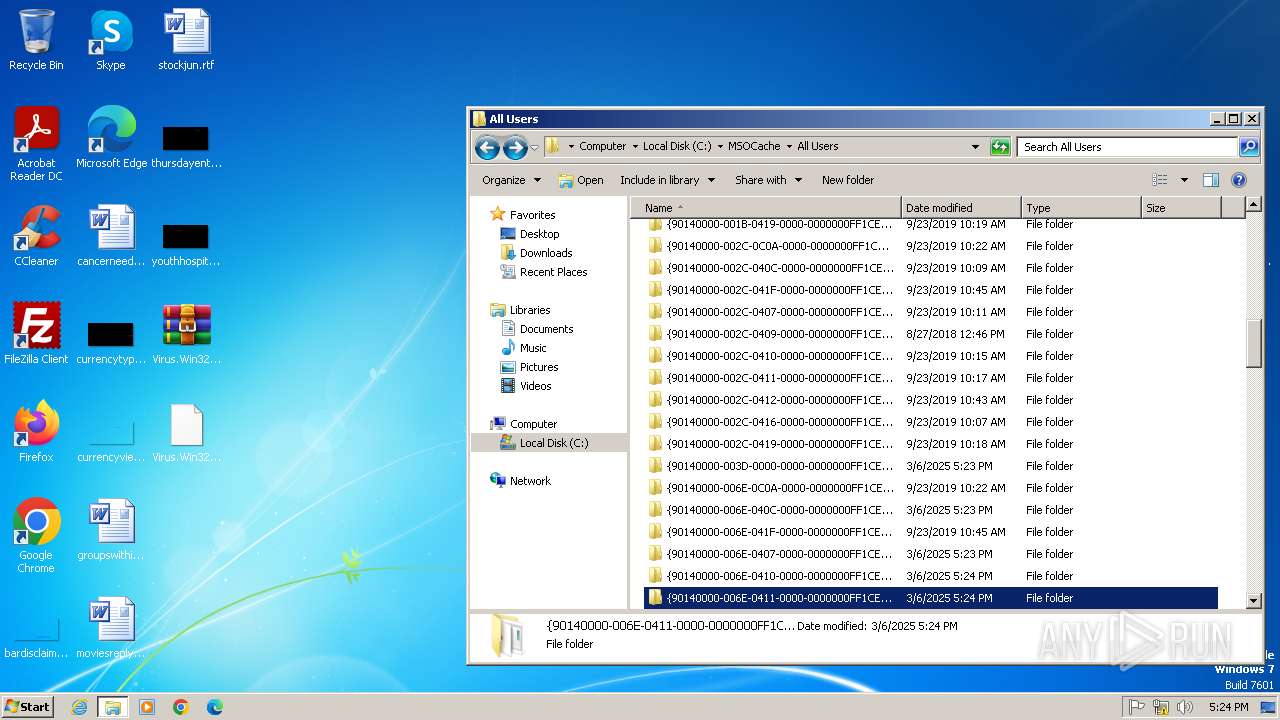The image size is (1280, 720).
Task: Expand Include in library dropdown
Action: point(667,180)
